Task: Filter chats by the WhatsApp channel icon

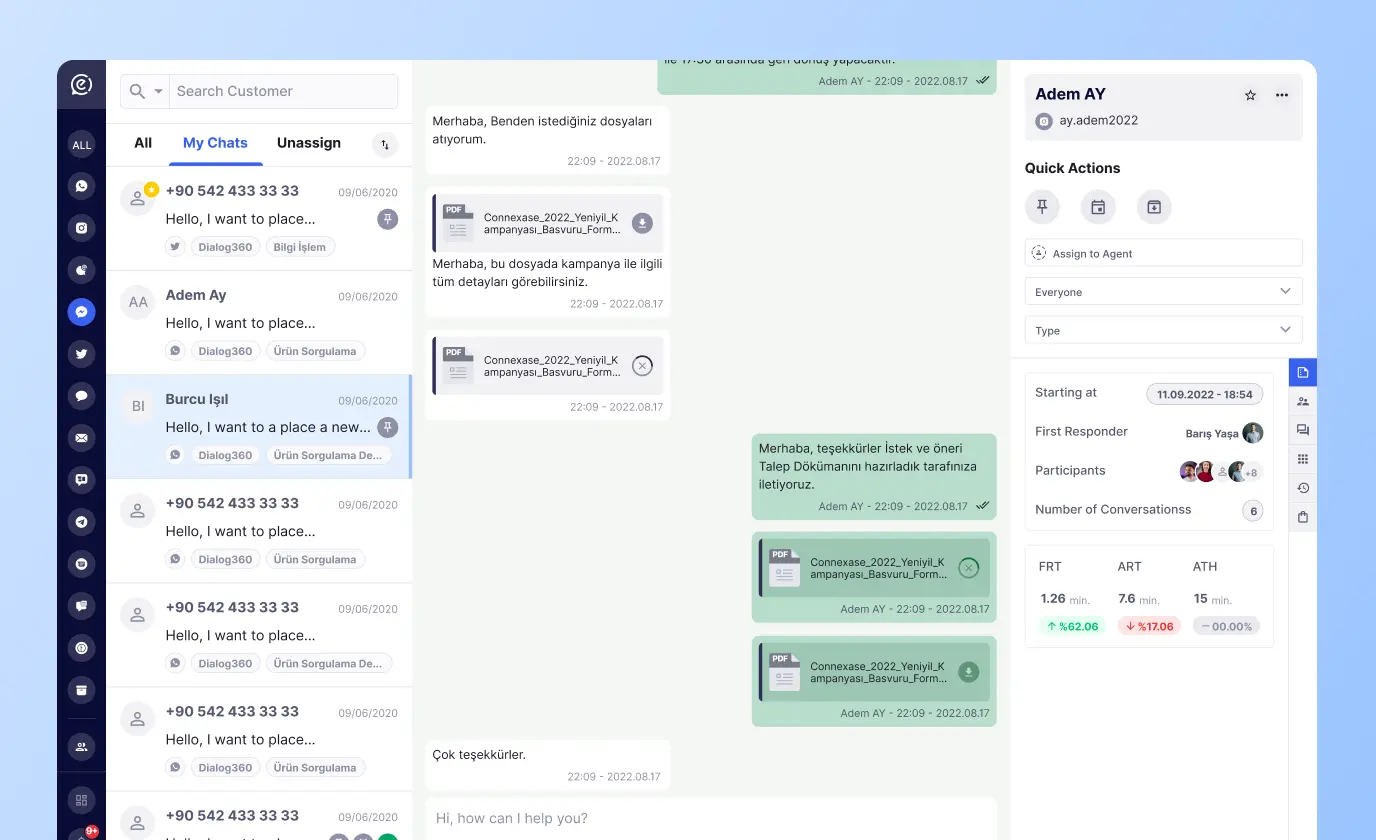Action: point(82,186)
